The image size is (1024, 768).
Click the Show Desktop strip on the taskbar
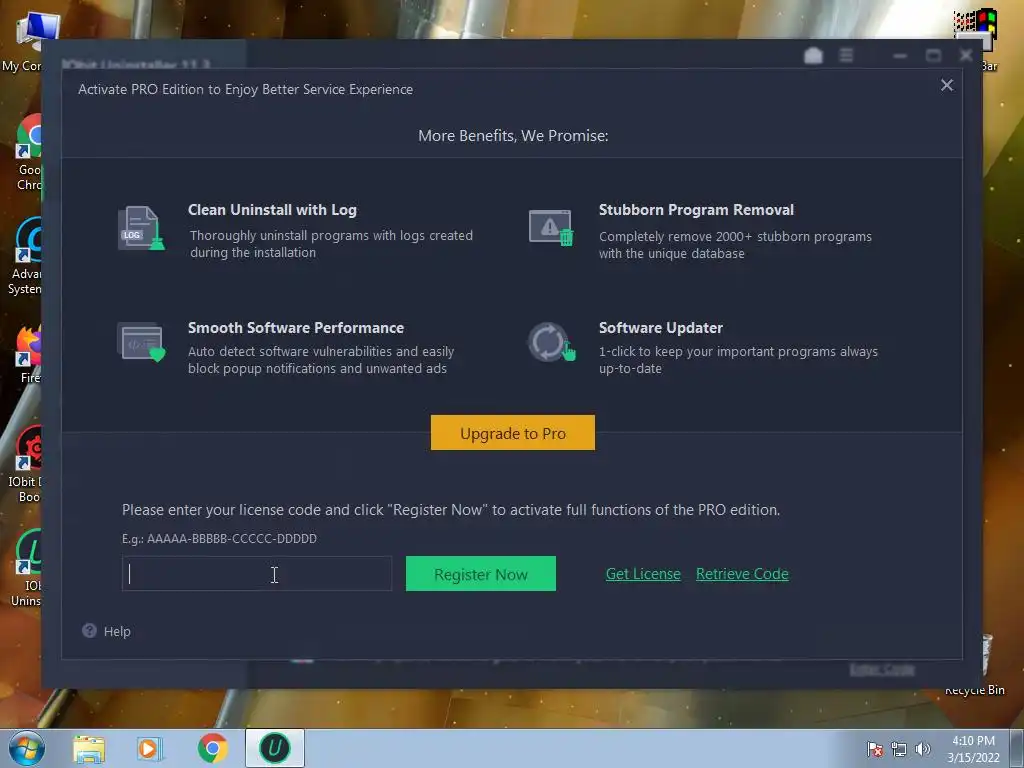point(1017,749)
